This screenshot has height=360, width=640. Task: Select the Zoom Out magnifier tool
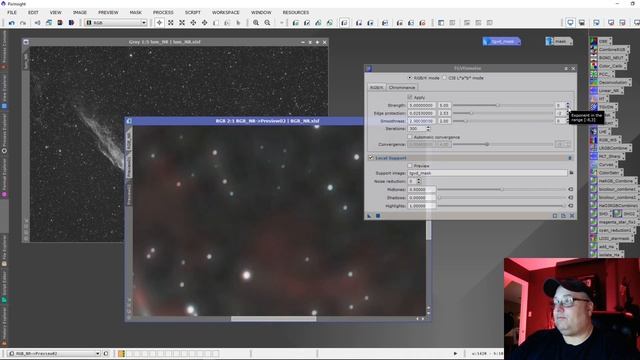pyautogui.click(x=267, y=23)
